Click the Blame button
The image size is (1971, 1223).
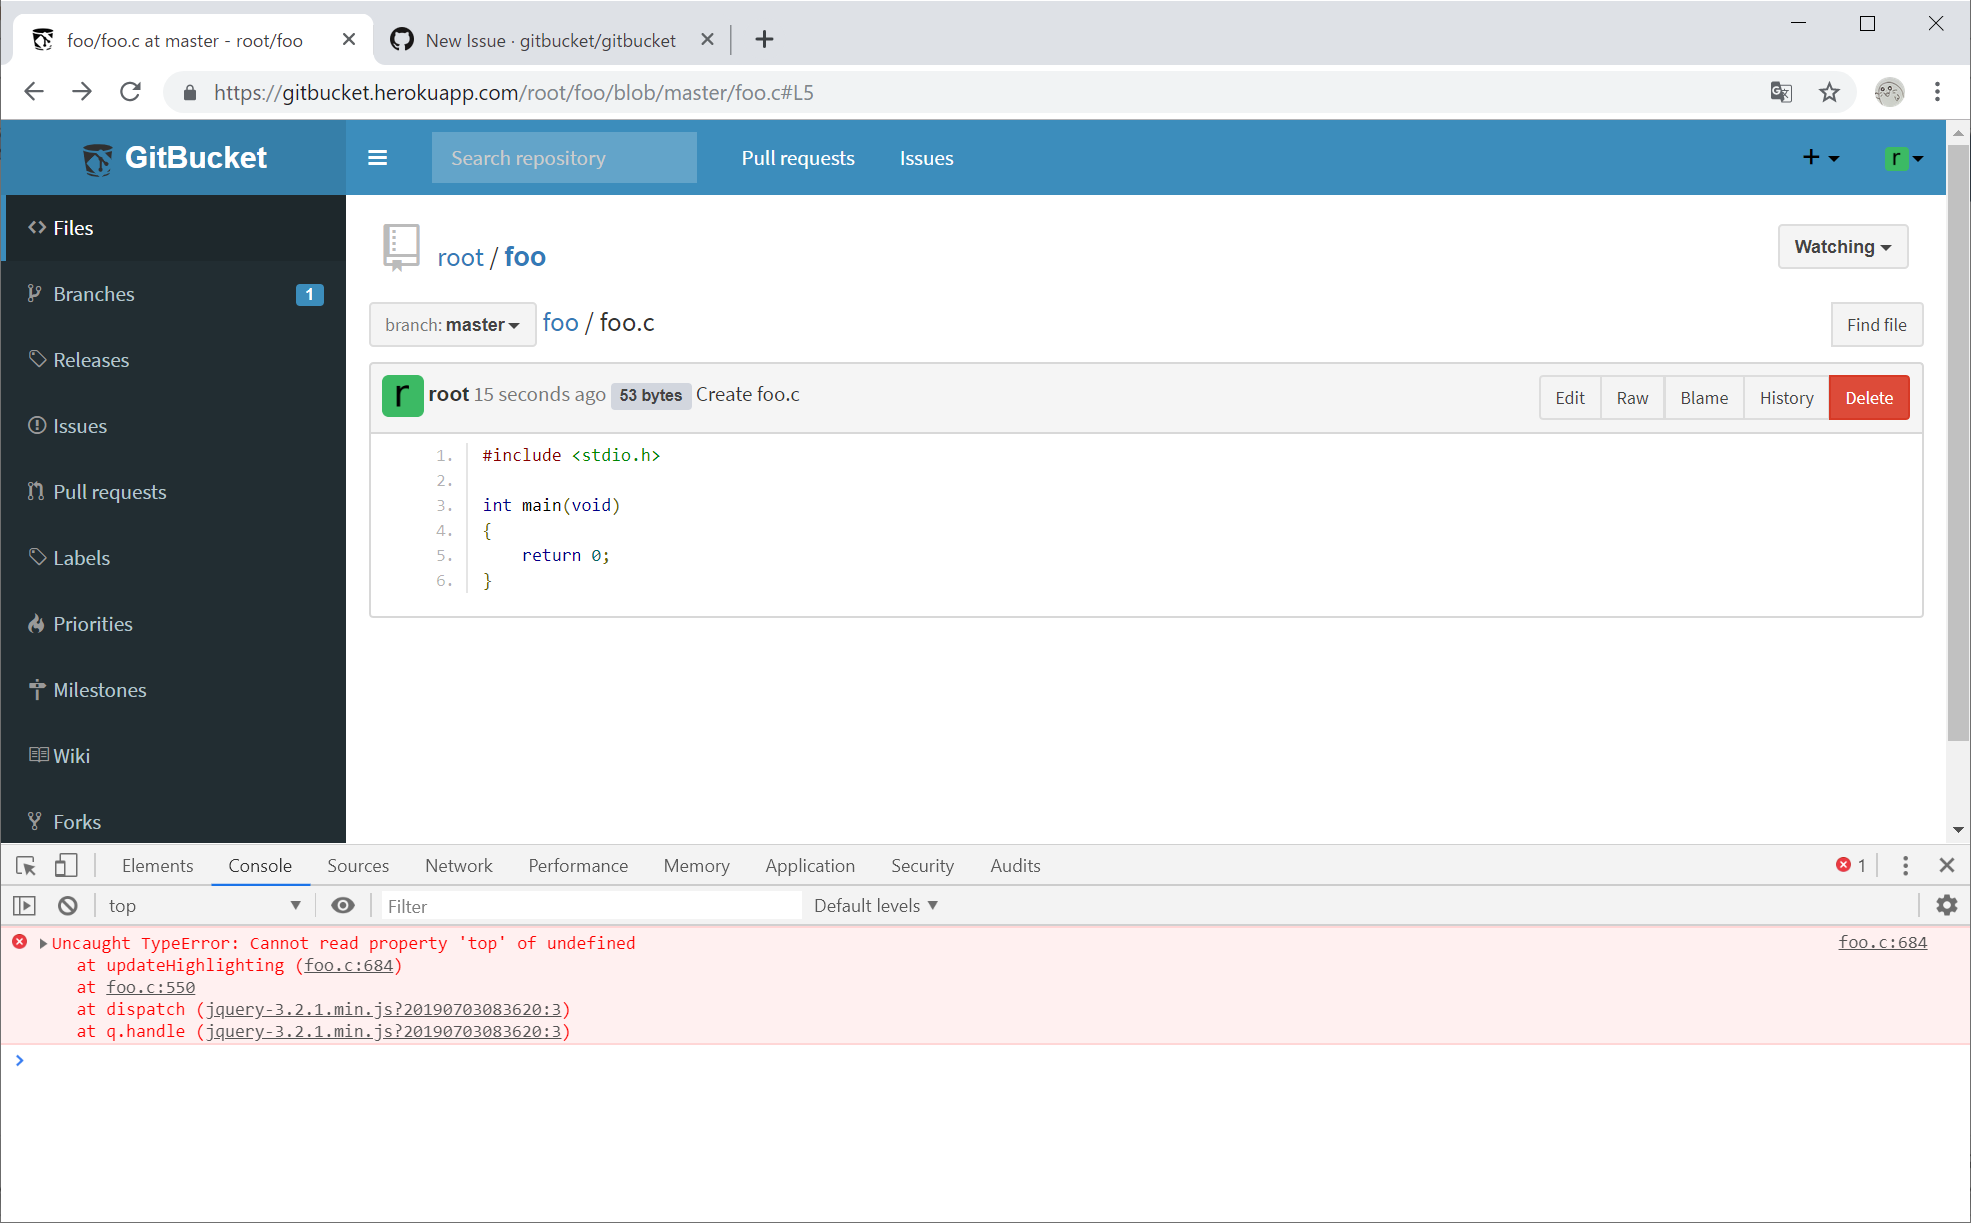coord(1704,398)
